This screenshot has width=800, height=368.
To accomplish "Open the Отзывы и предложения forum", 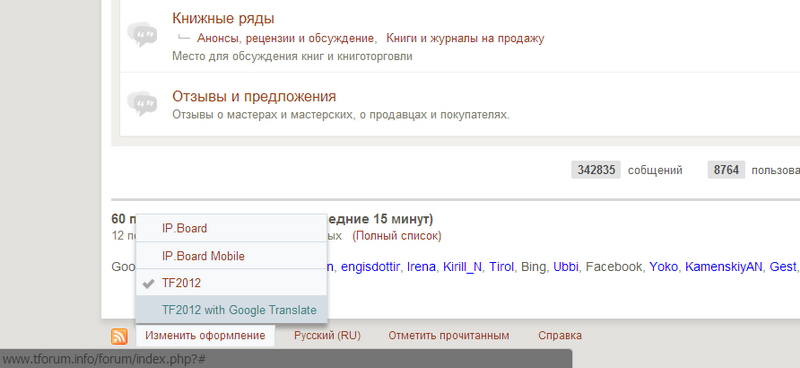I will coord(254,96).
